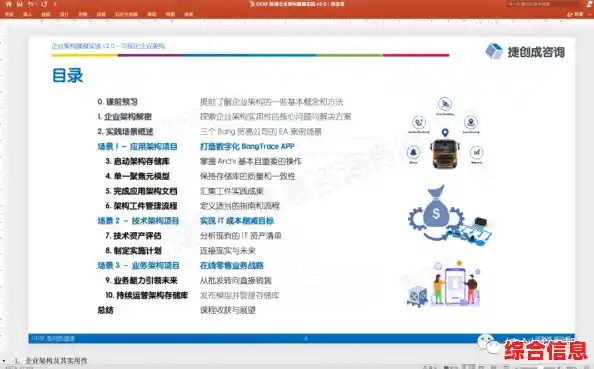The width and height of the screenshot is (594, 369).
Task: Open the 视图 ribbon tab
Action: [170, 14]
